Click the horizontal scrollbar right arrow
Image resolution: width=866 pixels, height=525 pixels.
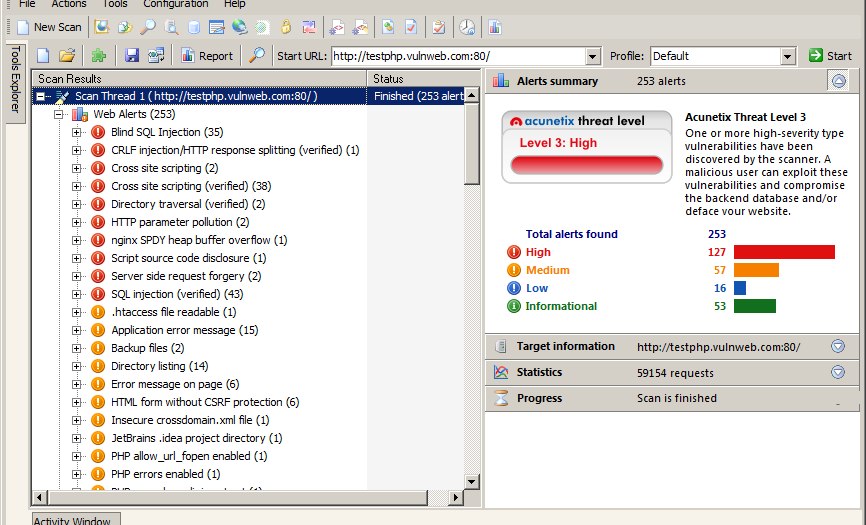tap(456, 497)
